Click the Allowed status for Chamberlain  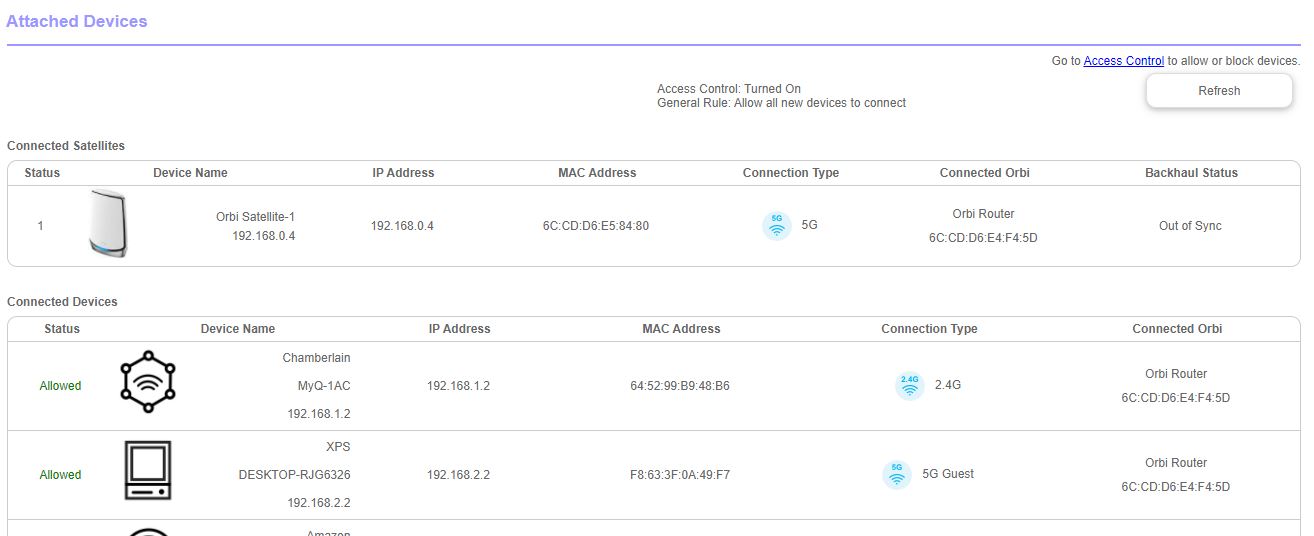point(60,386)
